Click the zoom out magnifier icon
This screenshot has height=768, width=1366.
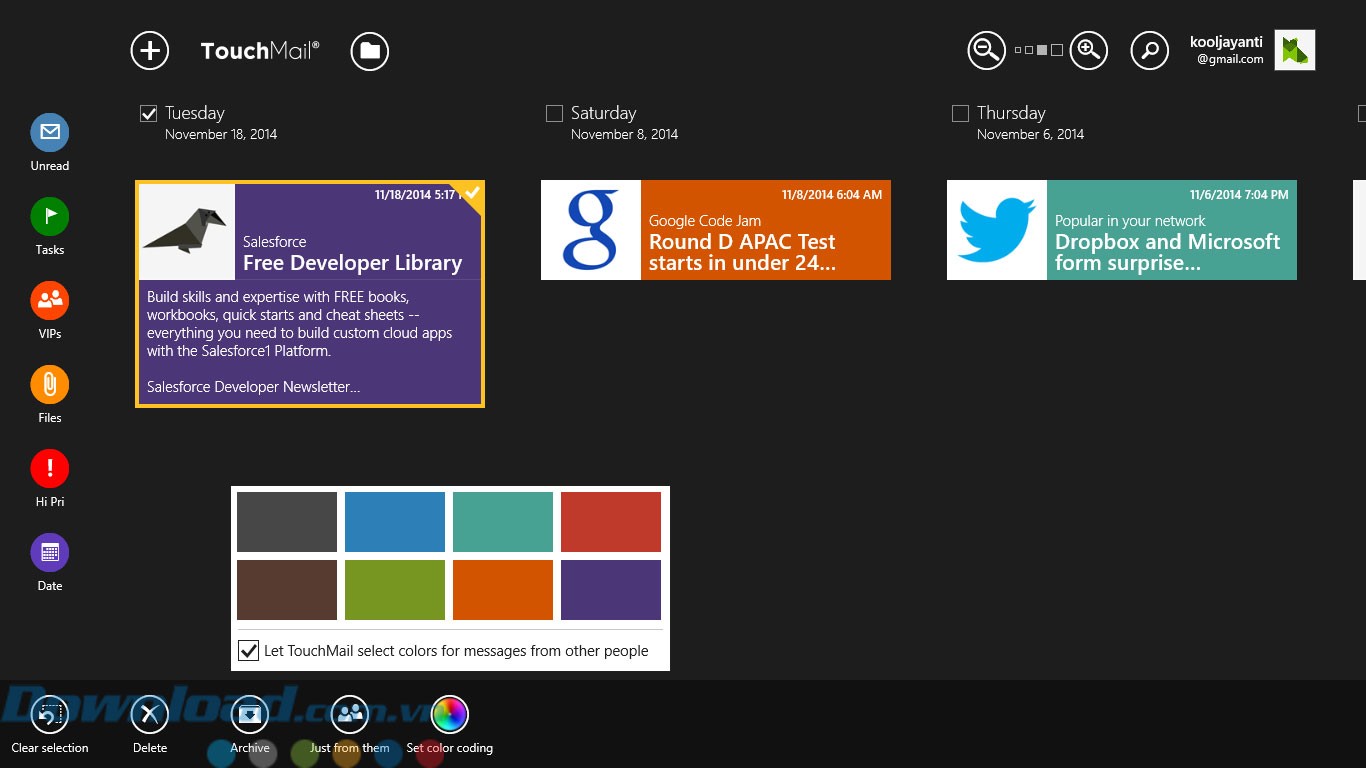[986, 51]
